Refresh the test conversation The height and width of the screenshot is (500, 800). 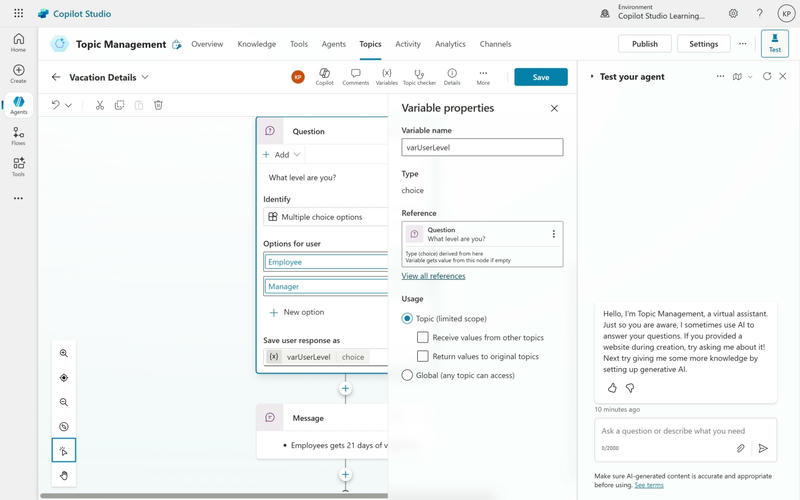pyautogui.click(x=767, y=76)
